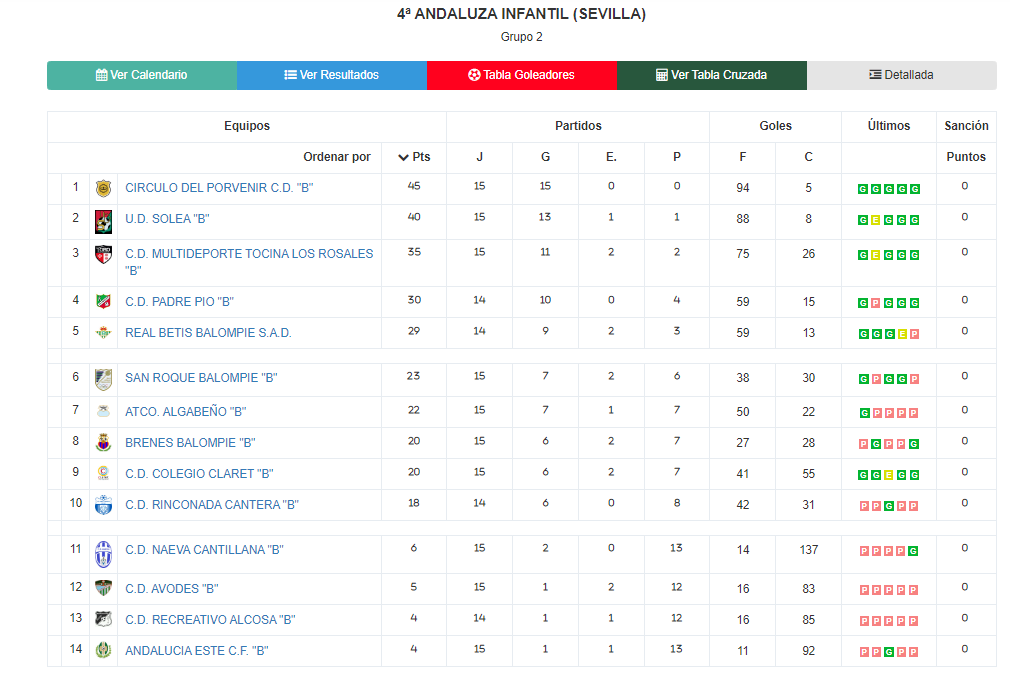
Task: Open C.D. RINCONADA CANTERA "B" team link
Action: pyautogui.click(x=212, y=505)
